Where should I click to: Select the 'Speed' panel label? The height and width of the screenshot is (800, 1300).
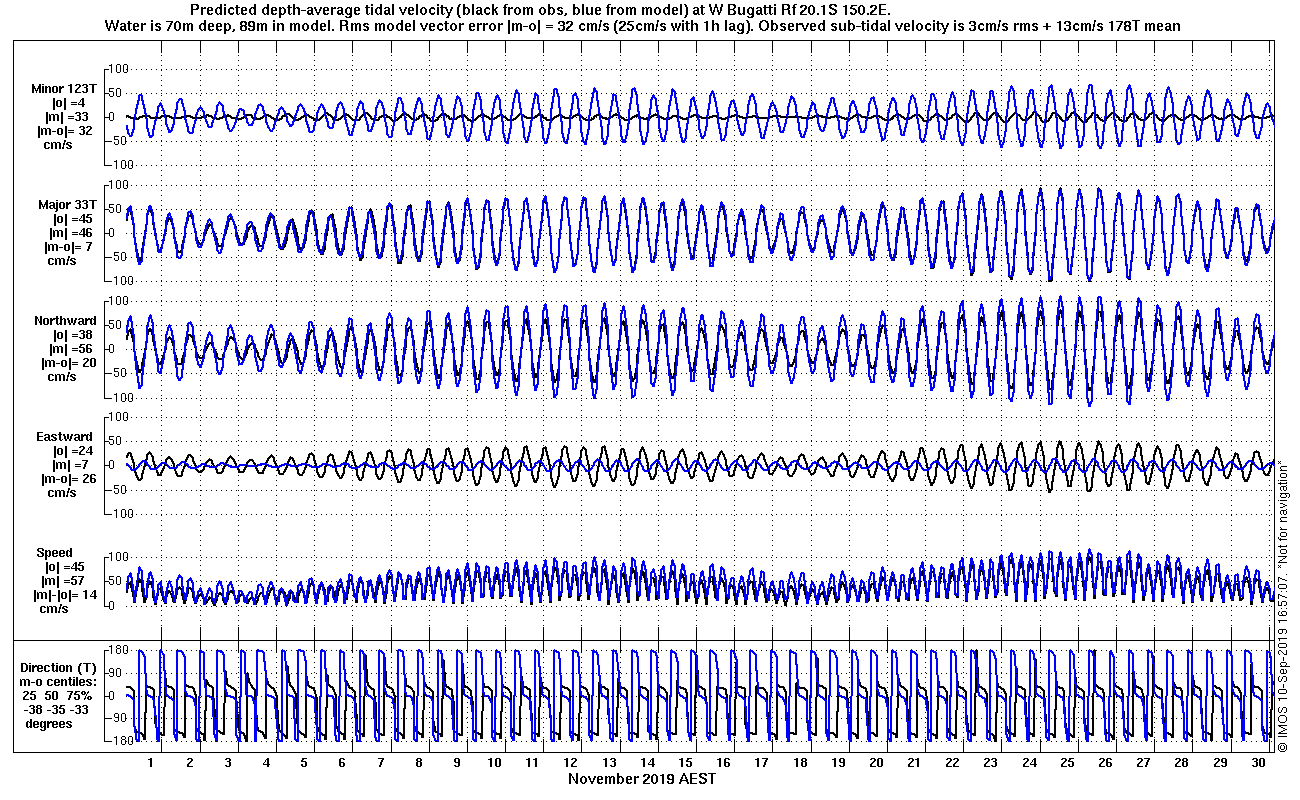[54, 553]
